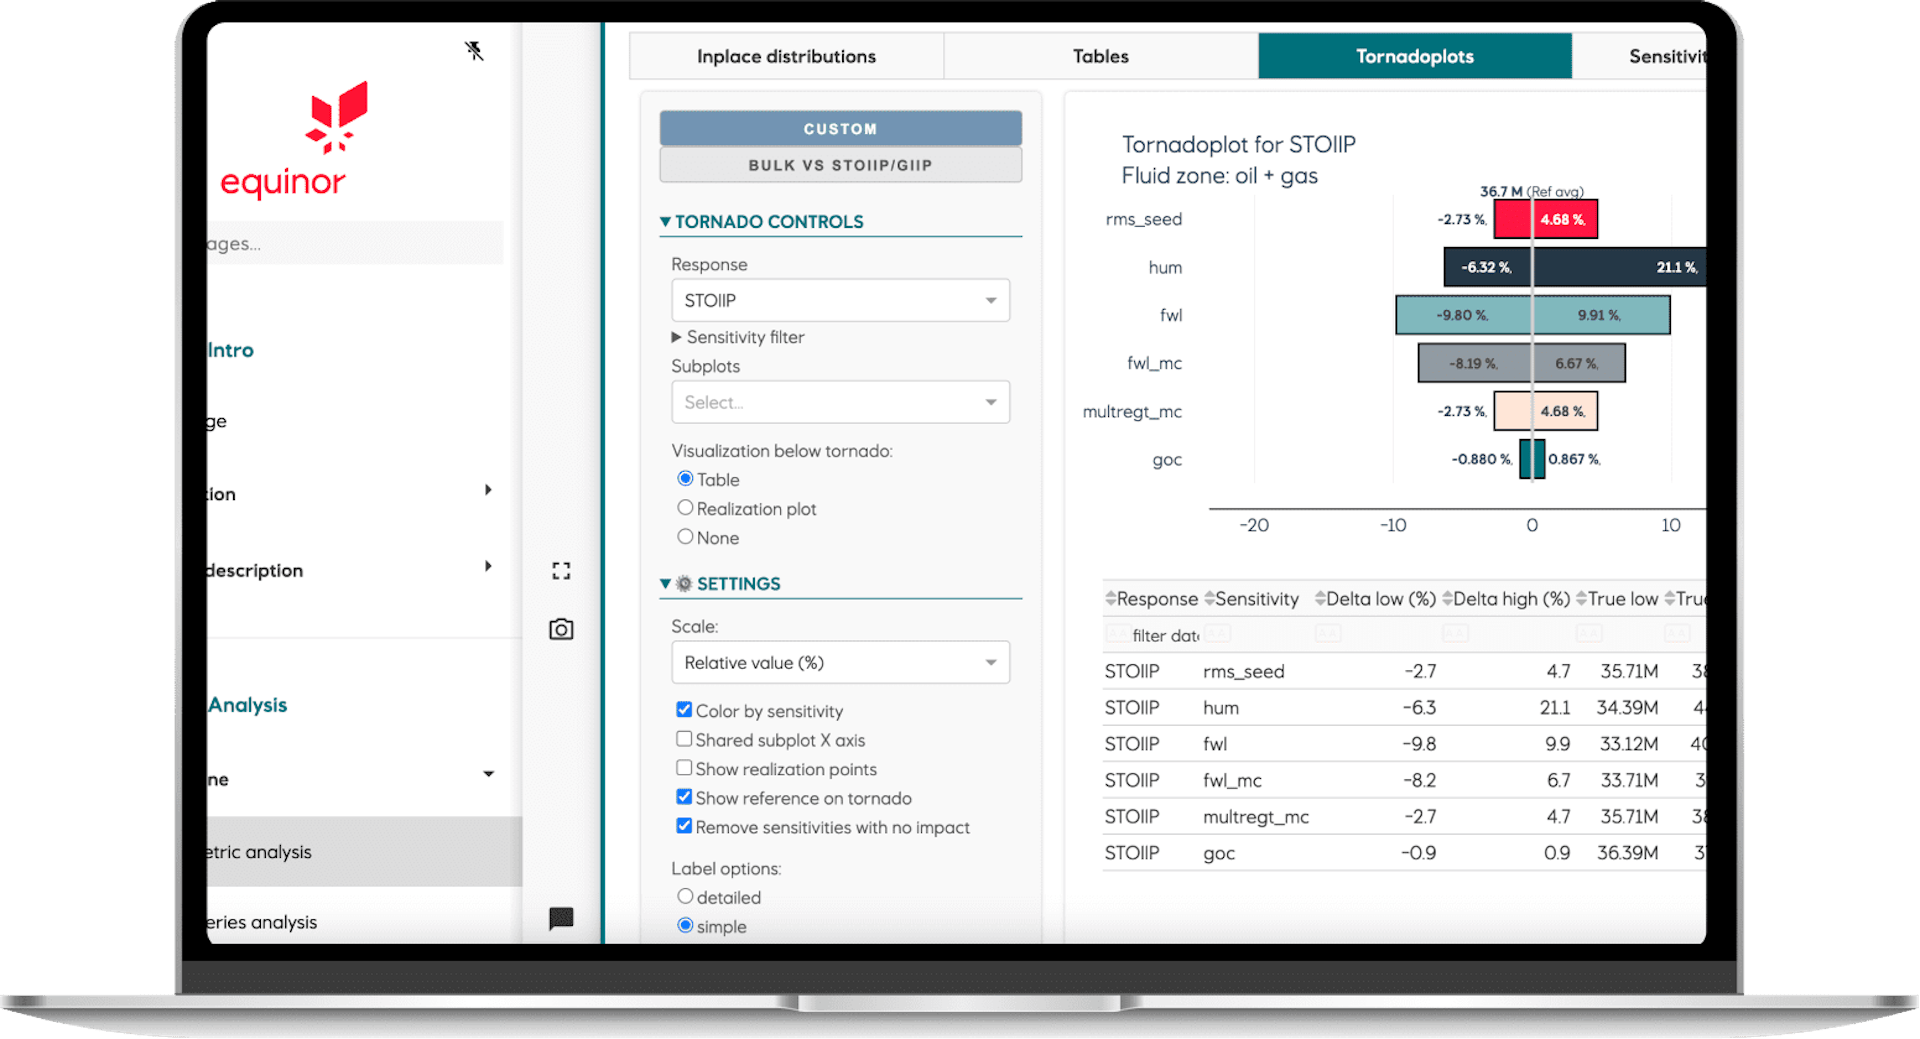1920x1039 pixels.
Task: Enable Show realization points checkbox
Action: coord(684,768)
